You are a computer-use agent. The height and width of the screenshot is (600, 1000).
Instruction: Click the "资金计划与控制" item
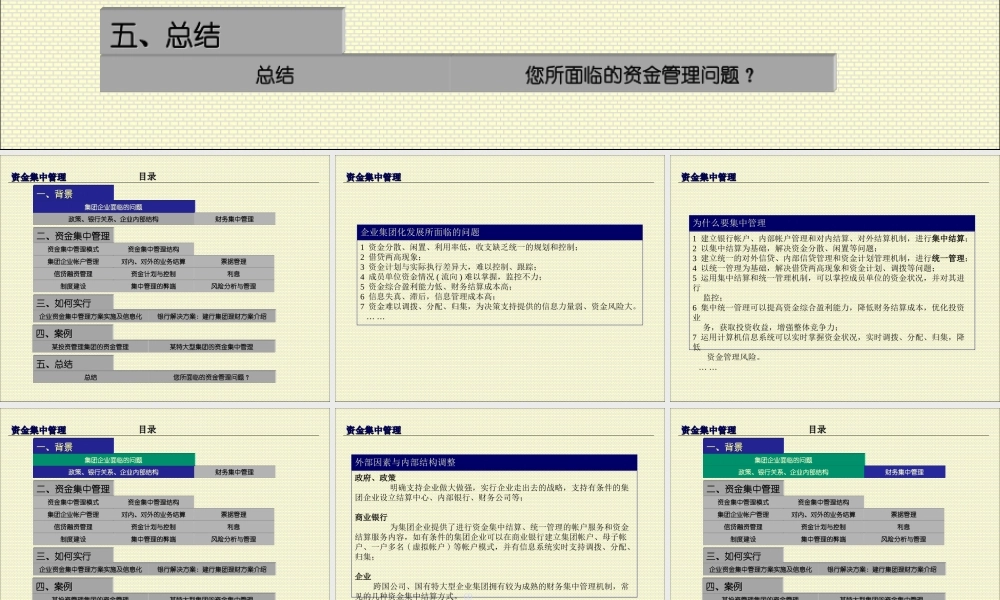(155, 274)
